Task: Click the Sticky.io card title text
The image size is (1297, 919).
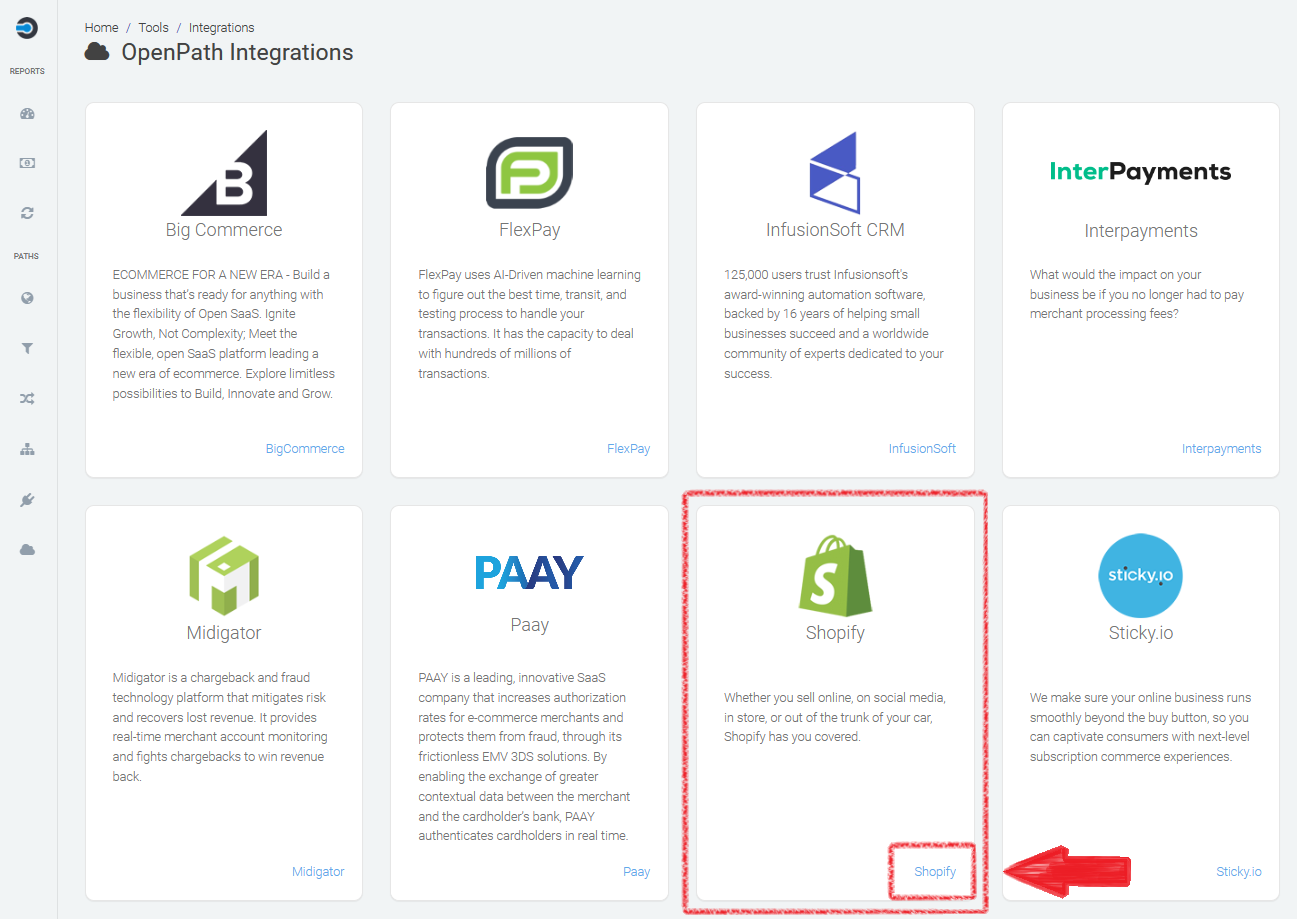Action: [x=1141, y=633]
